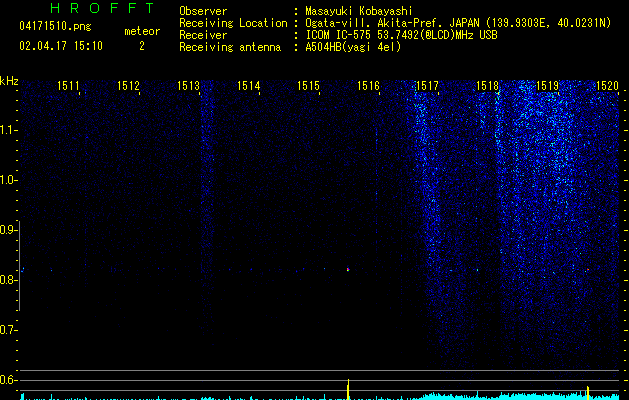Select the A504HB(yagi 4el) antenna value
The width and height of the screenshot is (629, 400).
[x=353, y=47]
